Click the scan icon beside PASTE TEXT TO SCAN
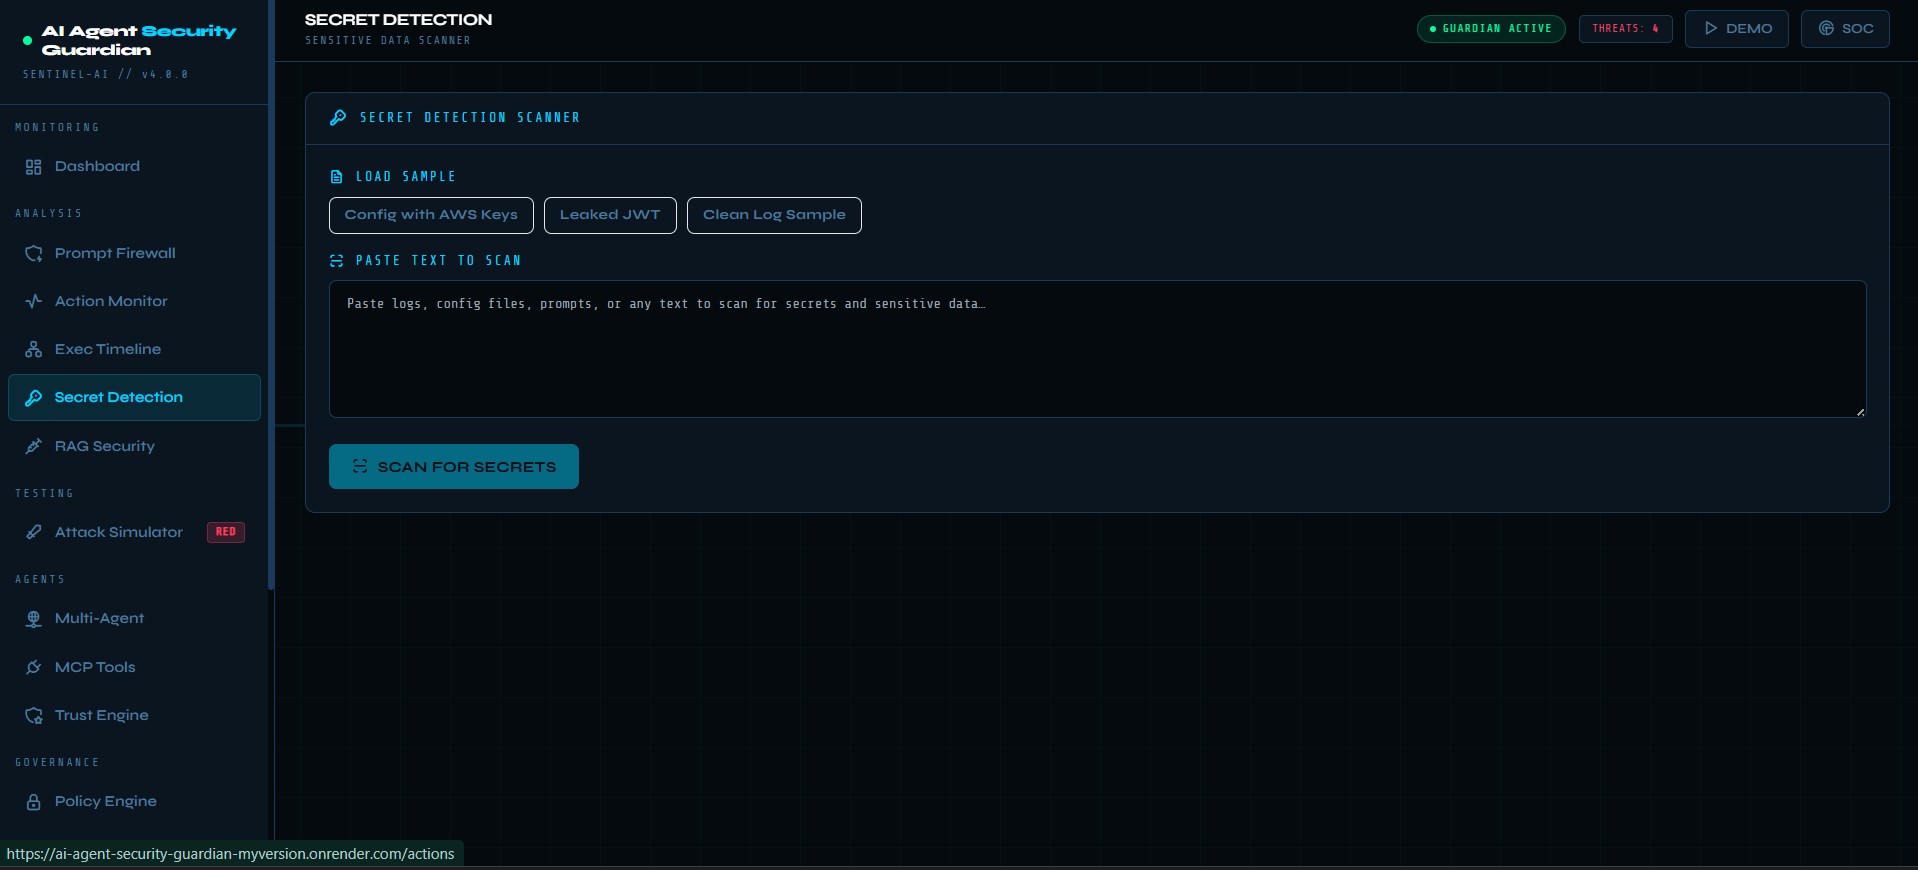 click(x=336, y=261)
